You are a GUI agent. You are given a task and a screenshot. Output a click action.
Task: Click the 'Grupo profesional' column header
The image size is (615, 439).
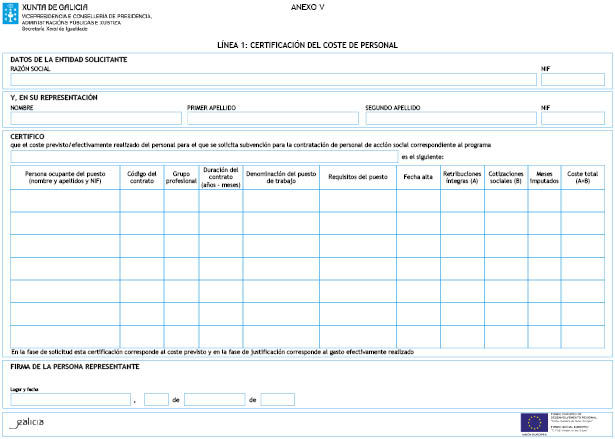[x=181, y=177]
